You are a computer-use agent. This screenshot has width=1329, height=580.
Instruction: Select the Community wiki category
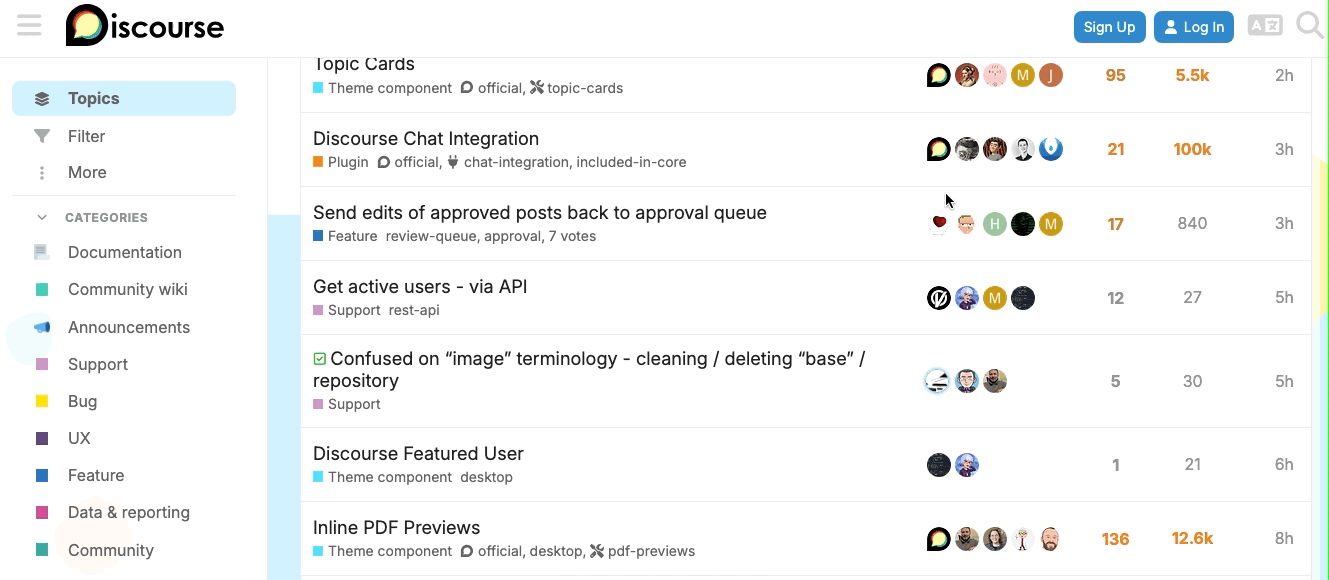[127, 290]
